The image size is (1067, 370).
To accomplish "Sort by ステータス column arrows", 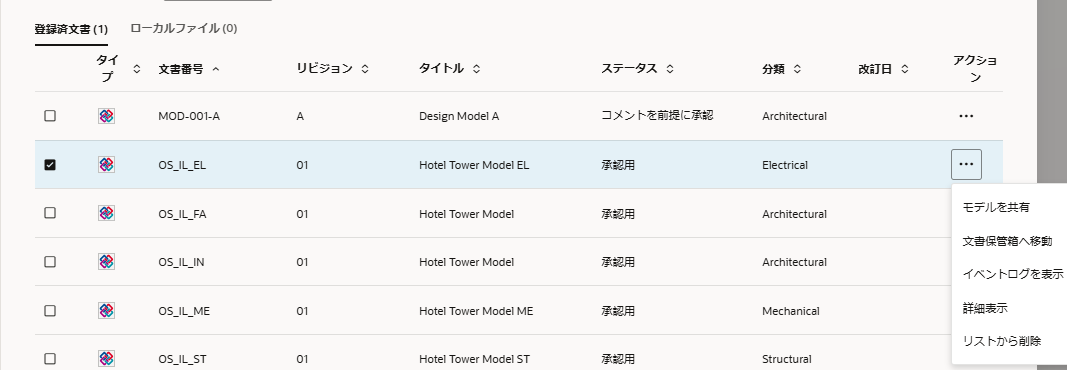I will pos(670,69).
